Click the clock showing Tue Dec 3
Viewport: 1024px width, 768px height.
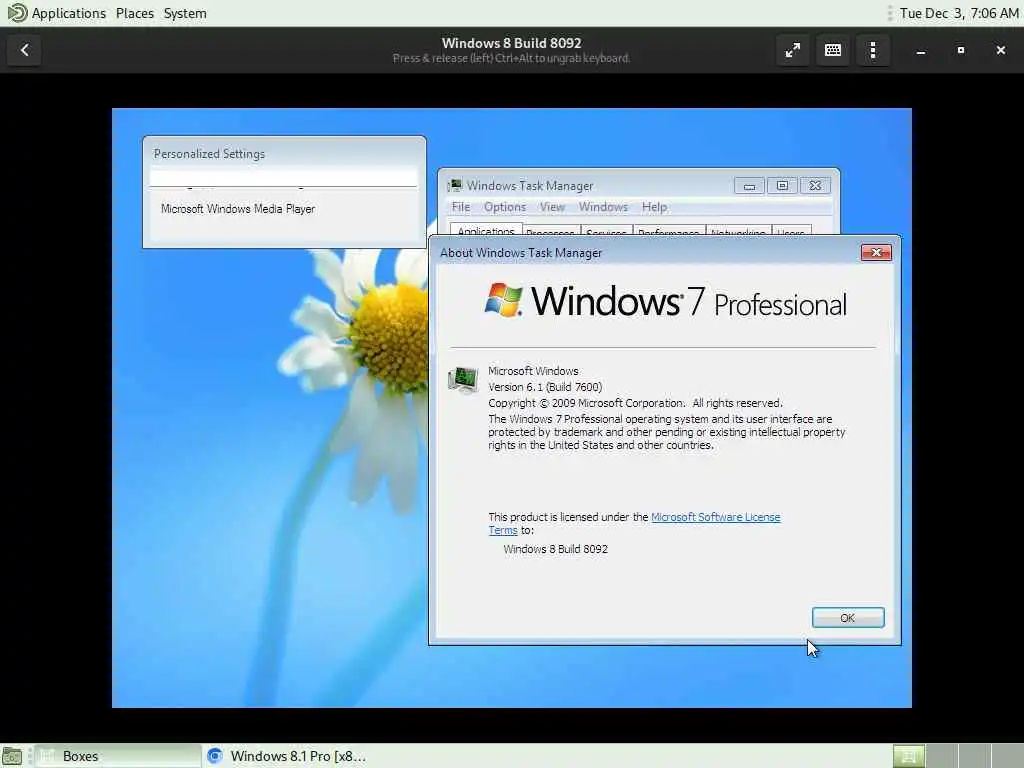959,13
